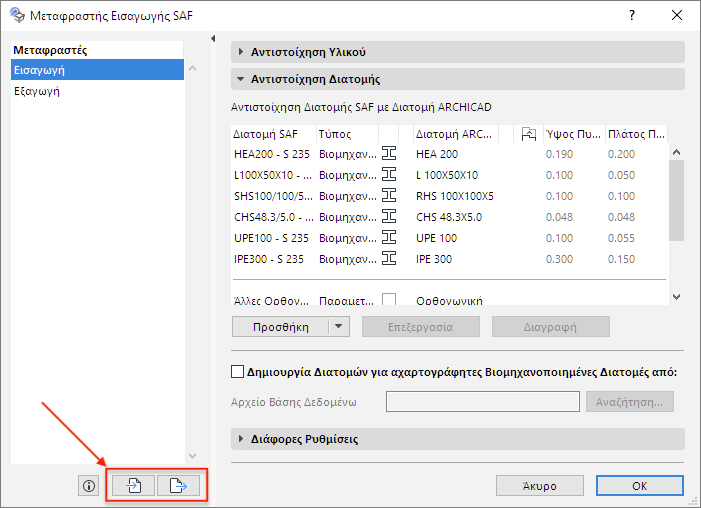Viewport: 701px width, 508px height.
Task: Click the import translator icon button
Action: point(133,485)
